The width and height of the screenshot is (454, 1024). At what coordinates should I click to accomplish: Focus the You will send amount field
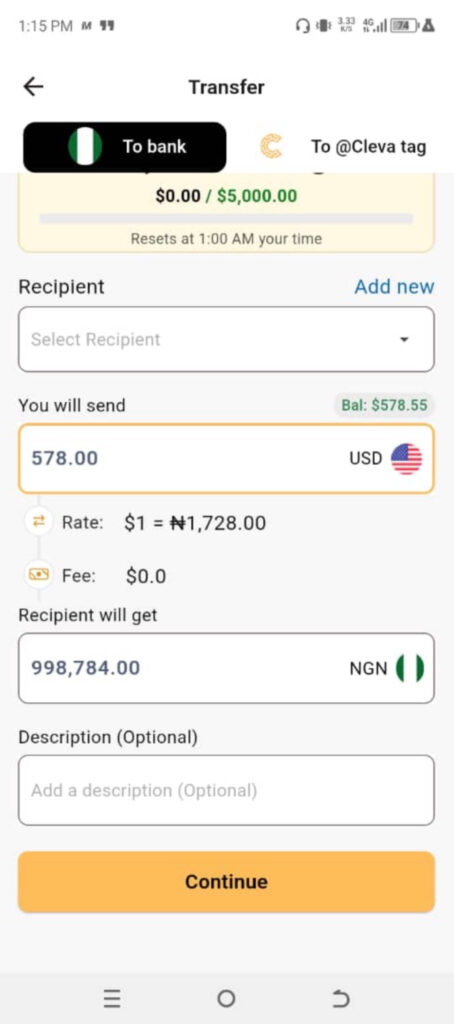point(226,458)
